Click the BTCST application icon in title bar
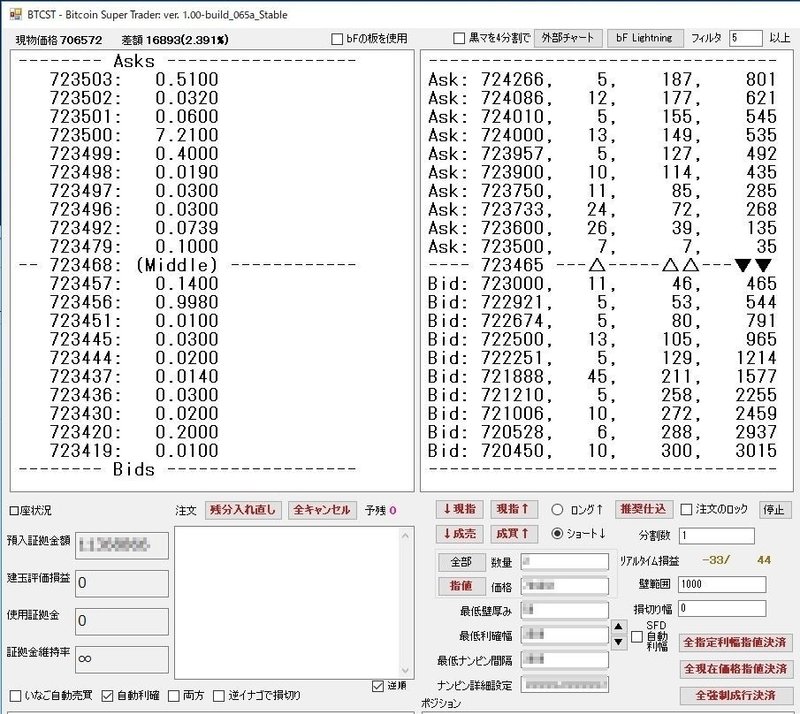 [16, 14]
